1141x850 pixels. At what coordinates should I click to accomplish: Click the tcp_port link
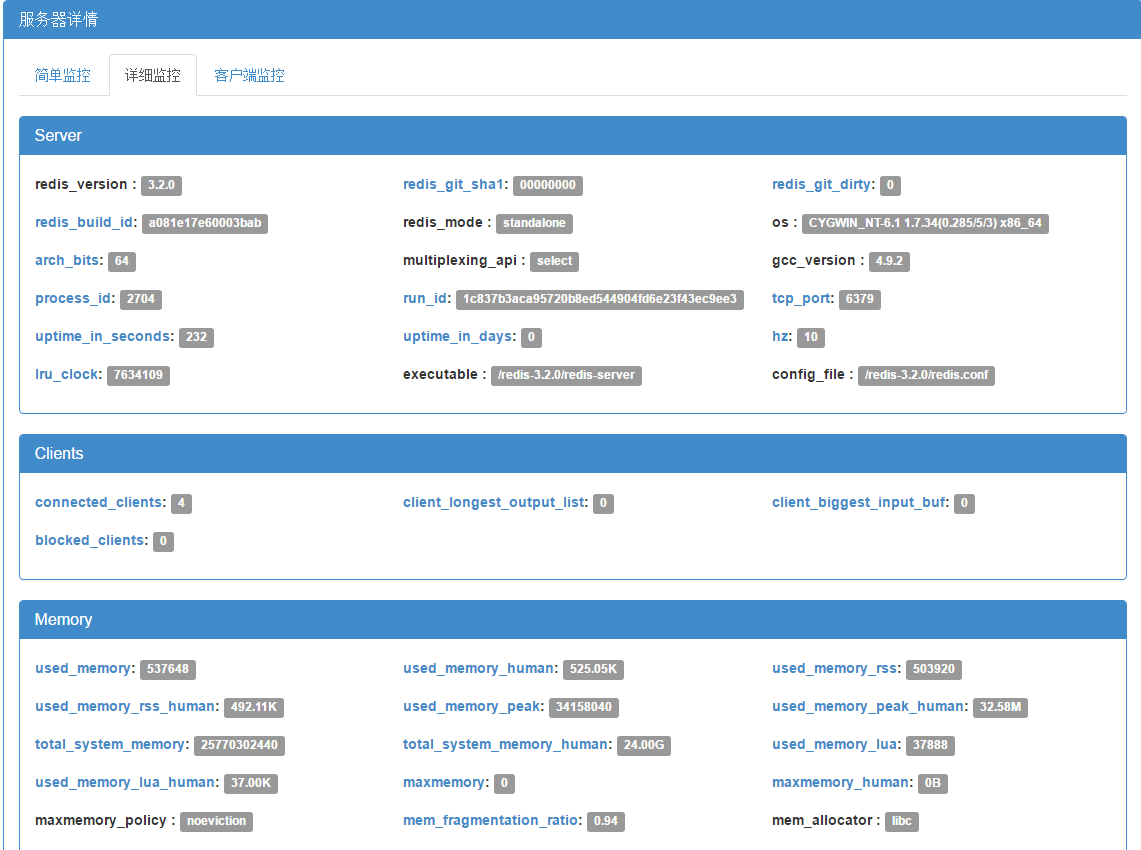801,298
